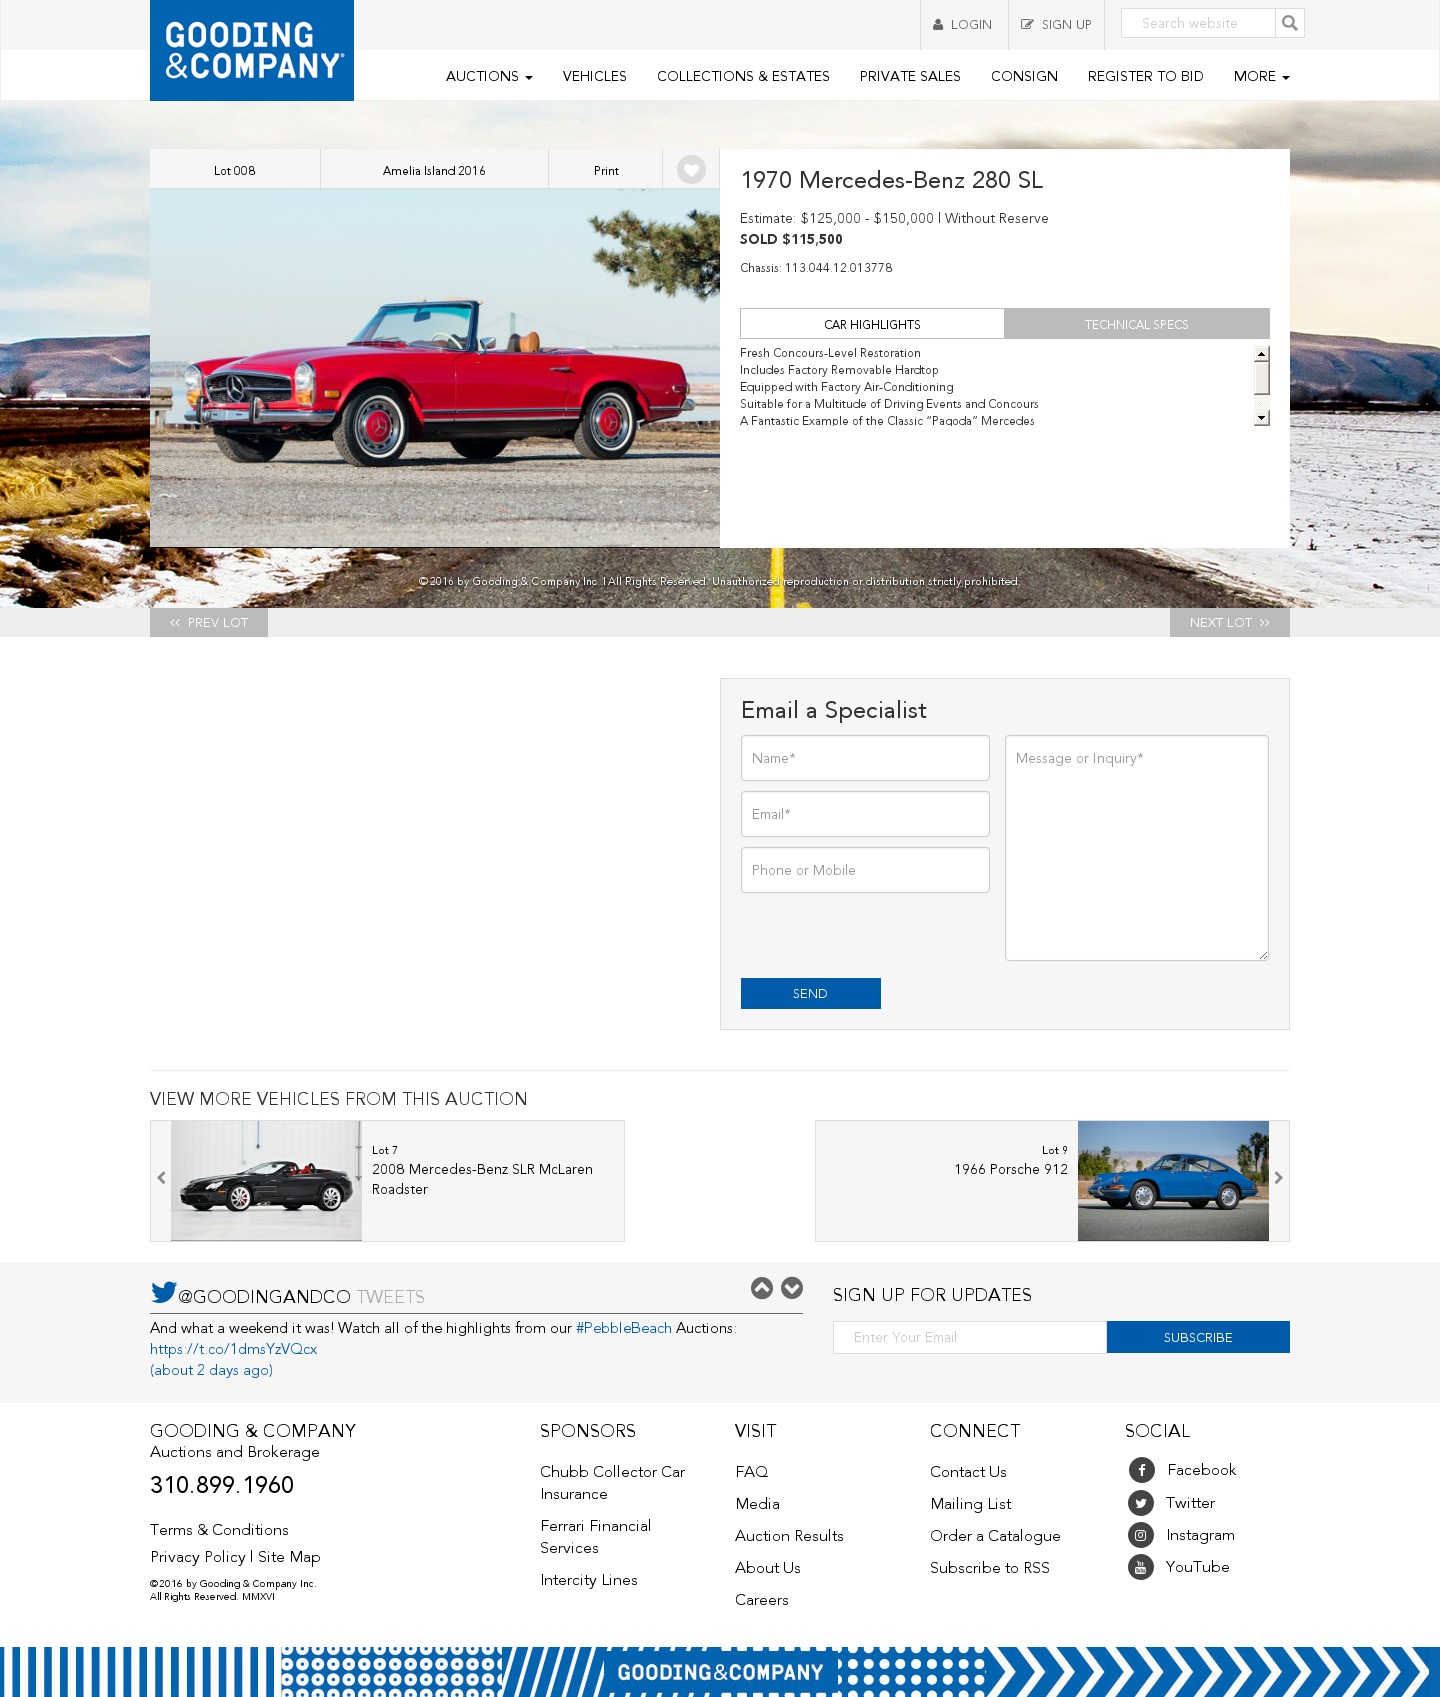Open Chubb Collector Car Insurance link
The height and width of the screenshot is (1697, 1440).
coord(612,1483)
